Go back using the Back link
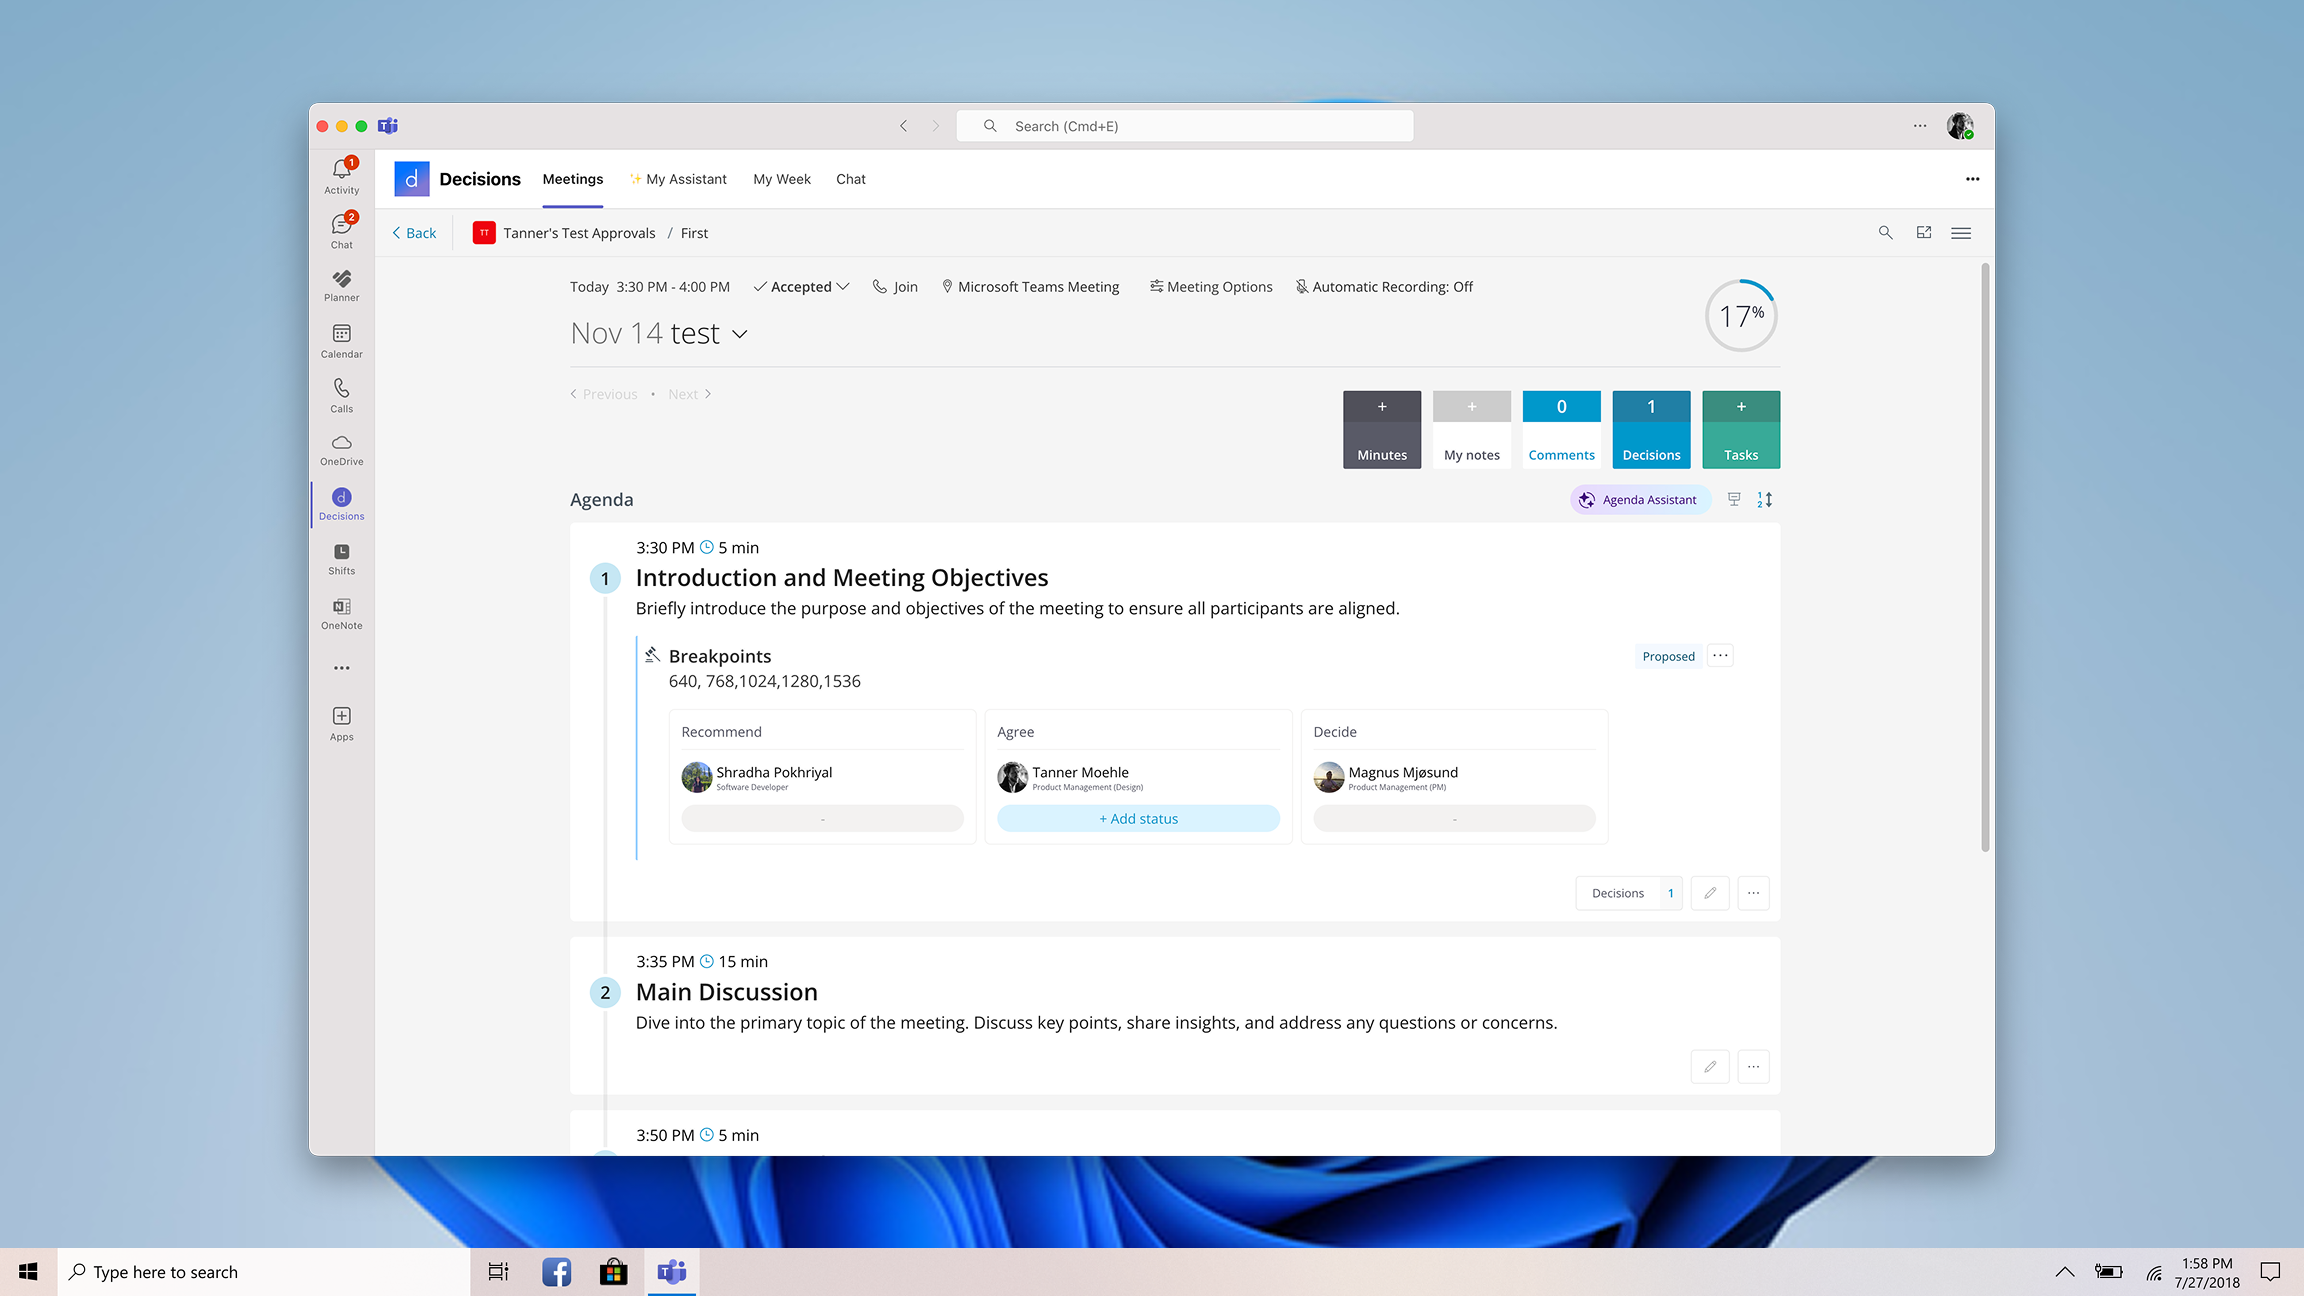The width and height of the screenshot is (2304, 1296). point(413,232)
